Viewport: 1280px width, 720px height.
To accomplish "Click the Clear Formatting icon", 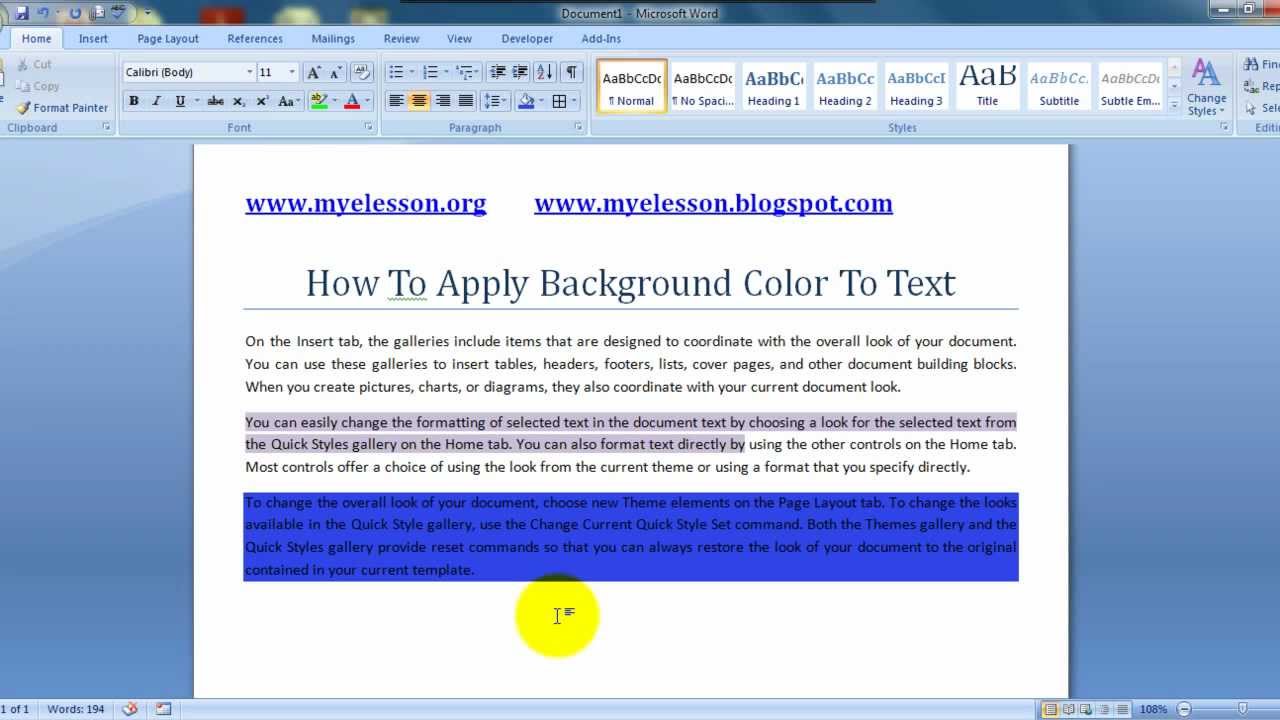I will point(362,72).
